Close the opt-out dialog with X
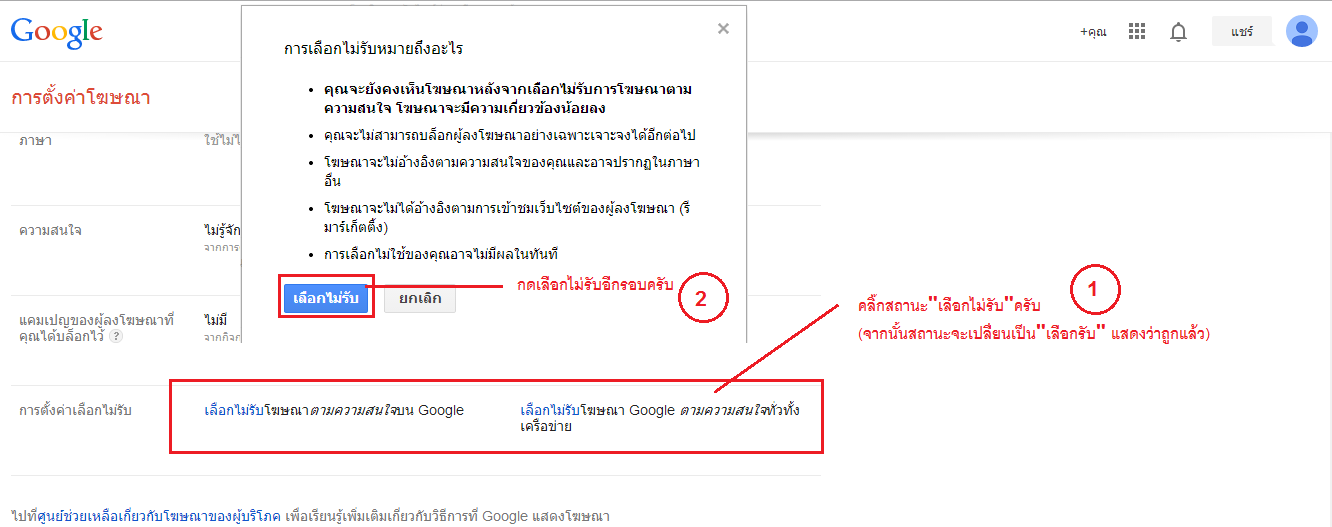 [723, 29]
